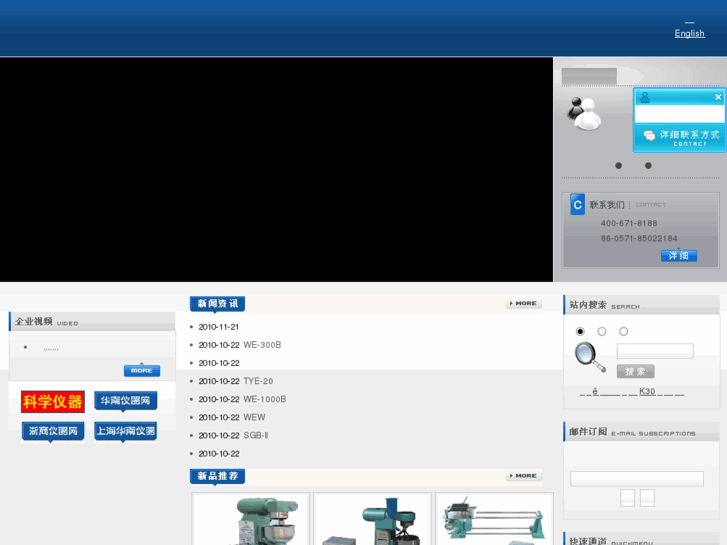The image size is (727, 545).
Task: Open news item SGB-II
Action: pos(255,436)
